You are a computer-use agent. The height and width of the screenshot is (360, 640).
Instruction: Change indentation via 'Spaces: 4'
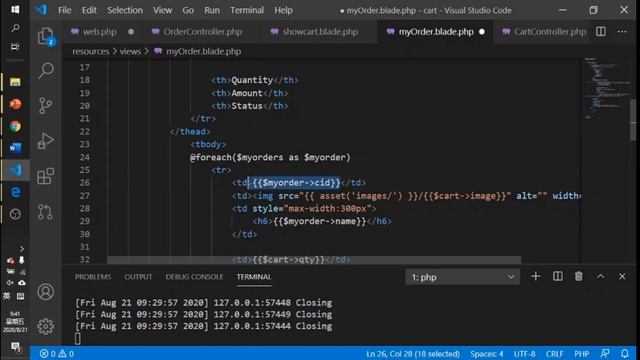point(487,353)
